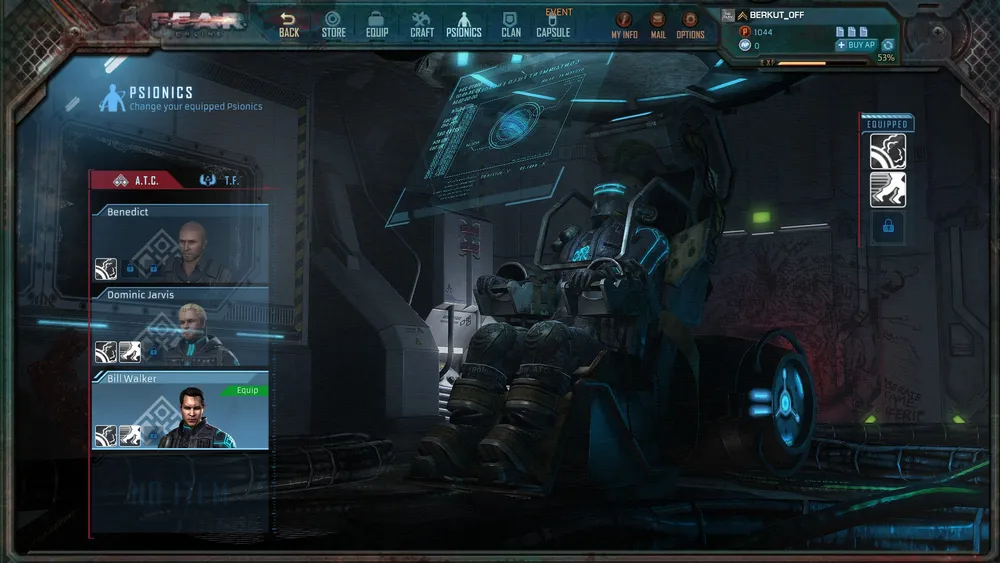Open the CRAFT menu
This screenshot has height=563, width=1000.
click(422, 26)
